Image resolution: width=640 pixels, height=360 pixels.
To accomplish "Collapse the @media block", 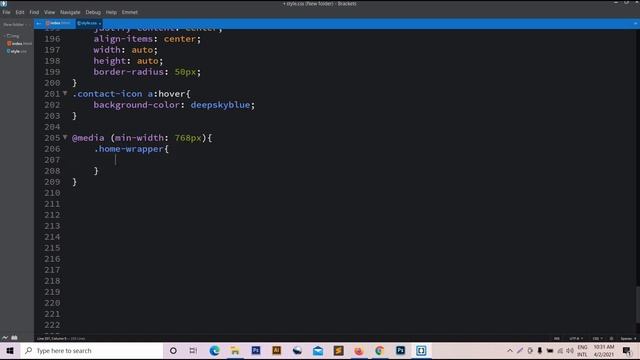I will (65, 138).
